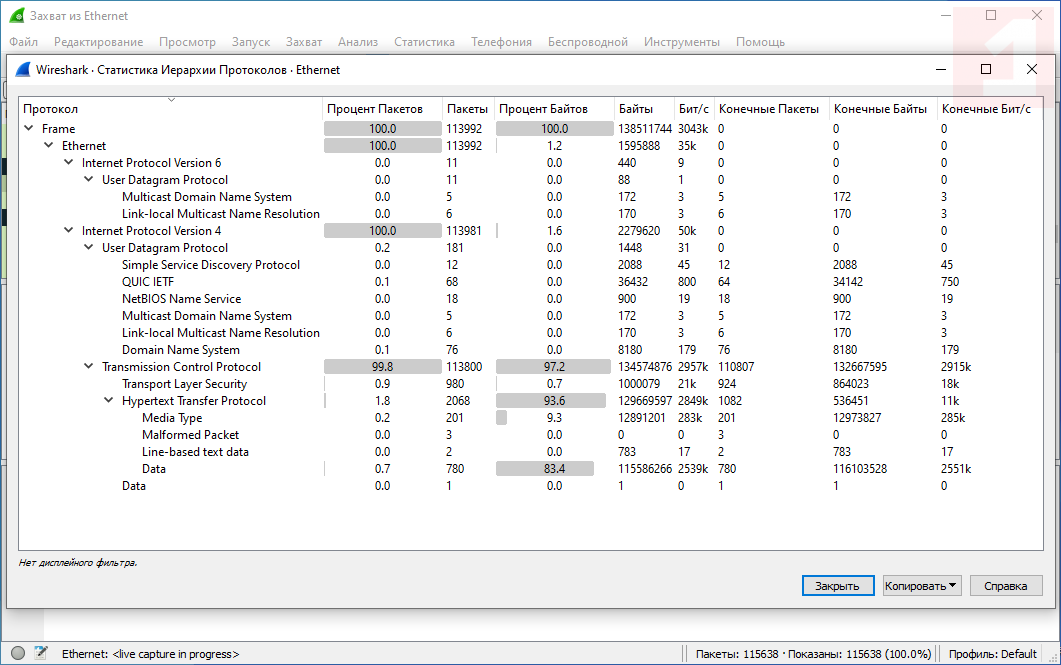Select the QUIC IETF row

tap(531, 281)
